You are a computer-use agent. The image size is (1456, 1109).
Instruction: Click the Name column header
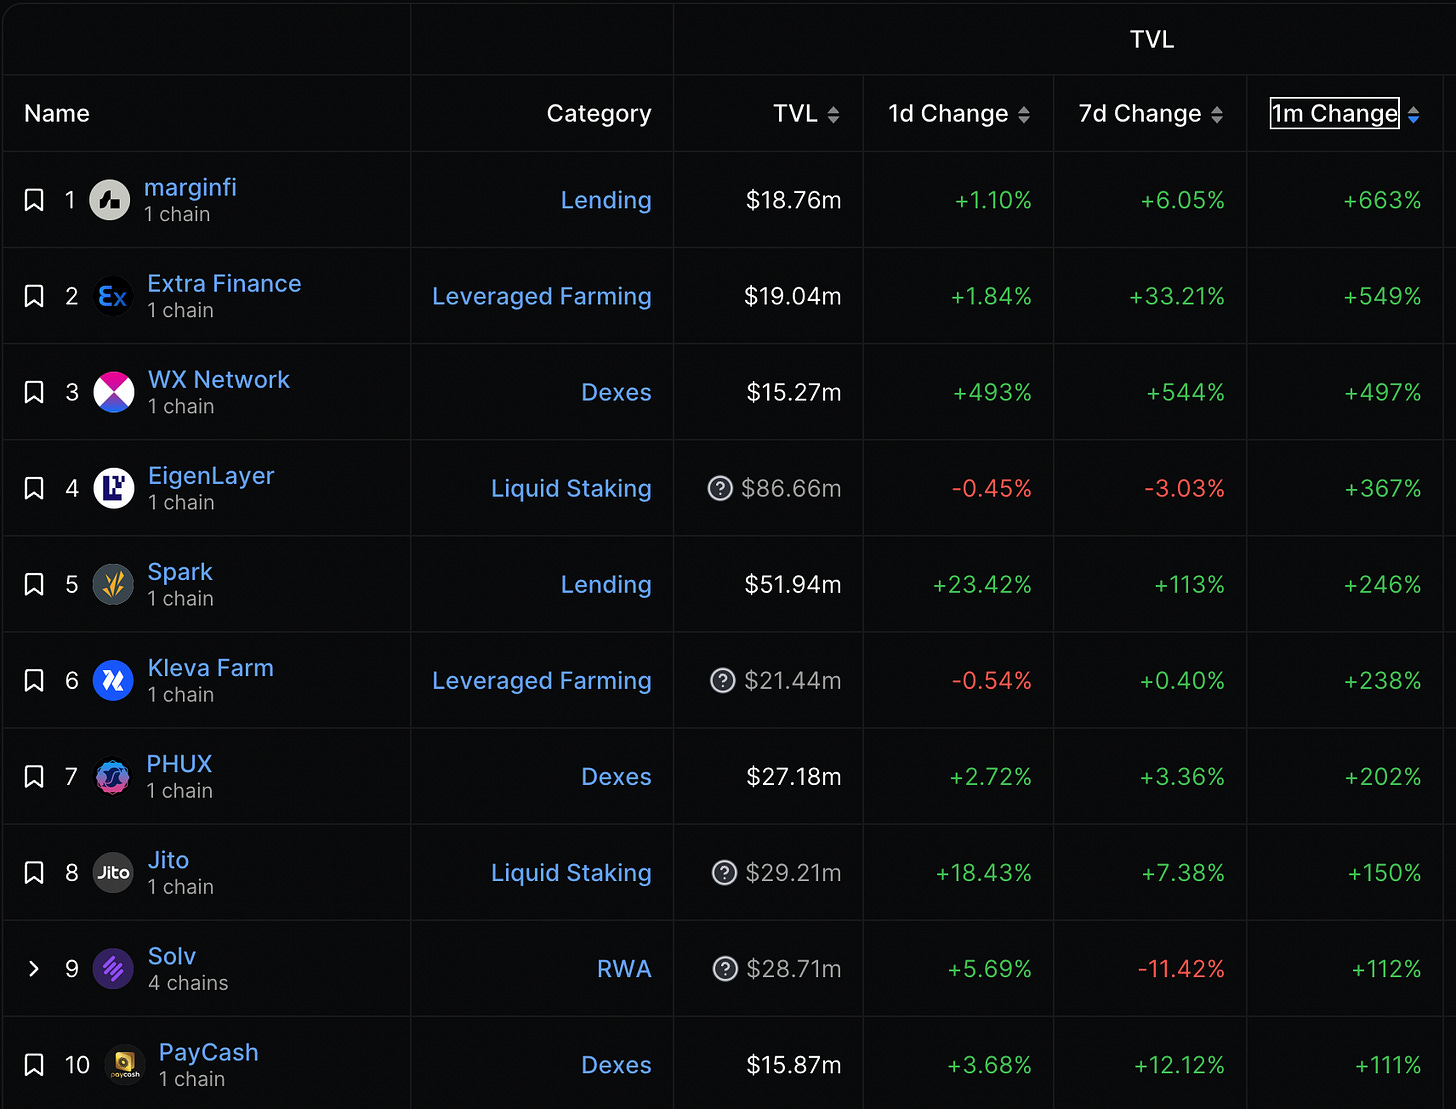57,114
